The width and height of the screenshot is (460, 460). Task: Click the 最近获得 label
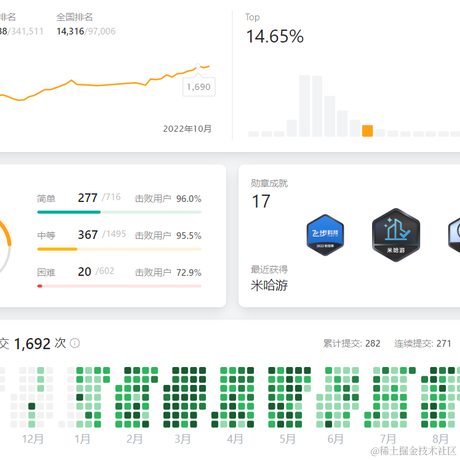point(269,269)
